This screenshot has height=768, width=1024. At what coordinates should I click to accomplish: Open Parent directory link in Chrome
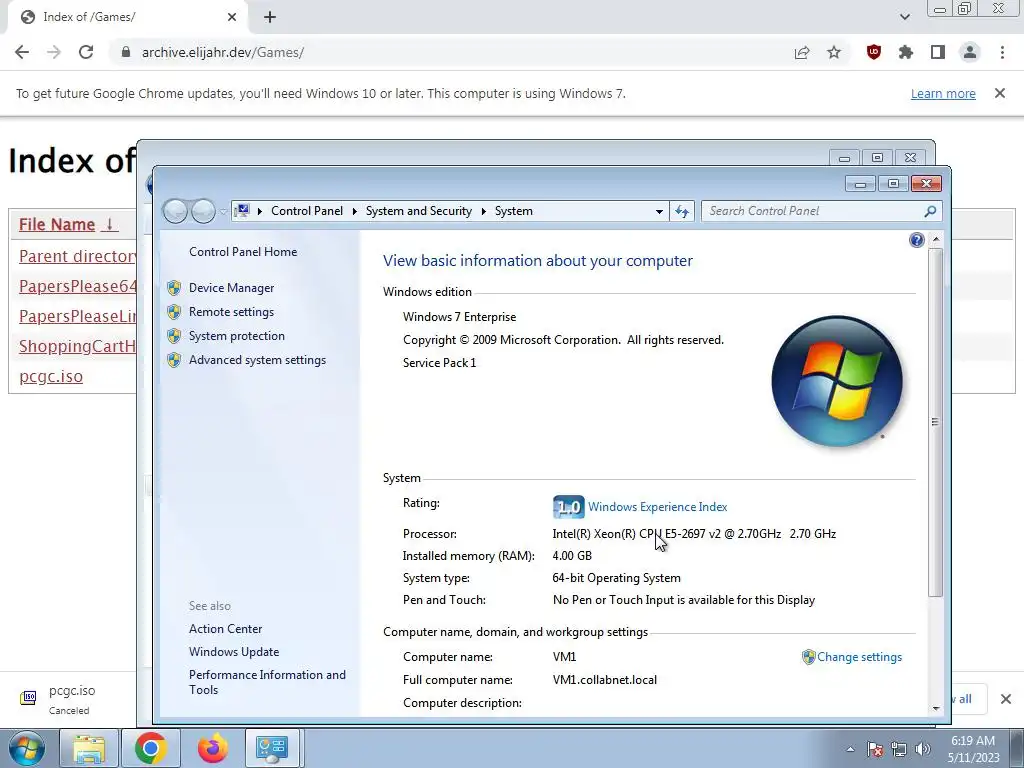77,256
